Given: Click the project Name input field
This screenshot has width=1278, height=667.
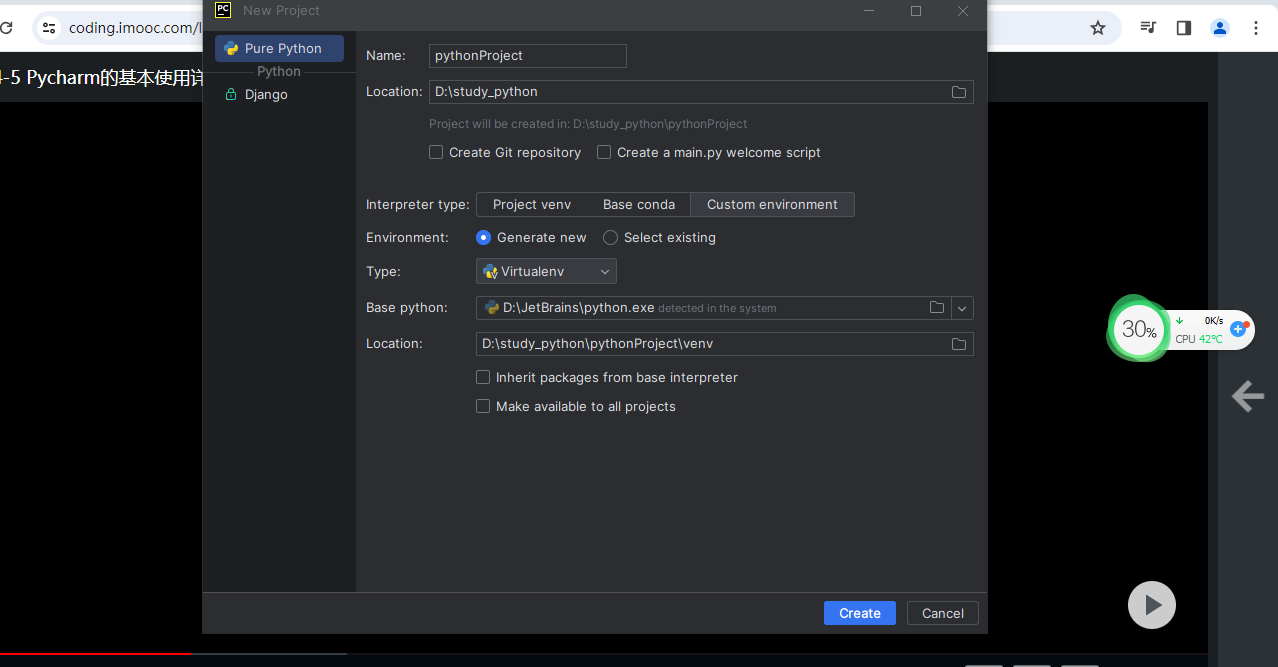Looking at the screenshot, I should (528, 56).
